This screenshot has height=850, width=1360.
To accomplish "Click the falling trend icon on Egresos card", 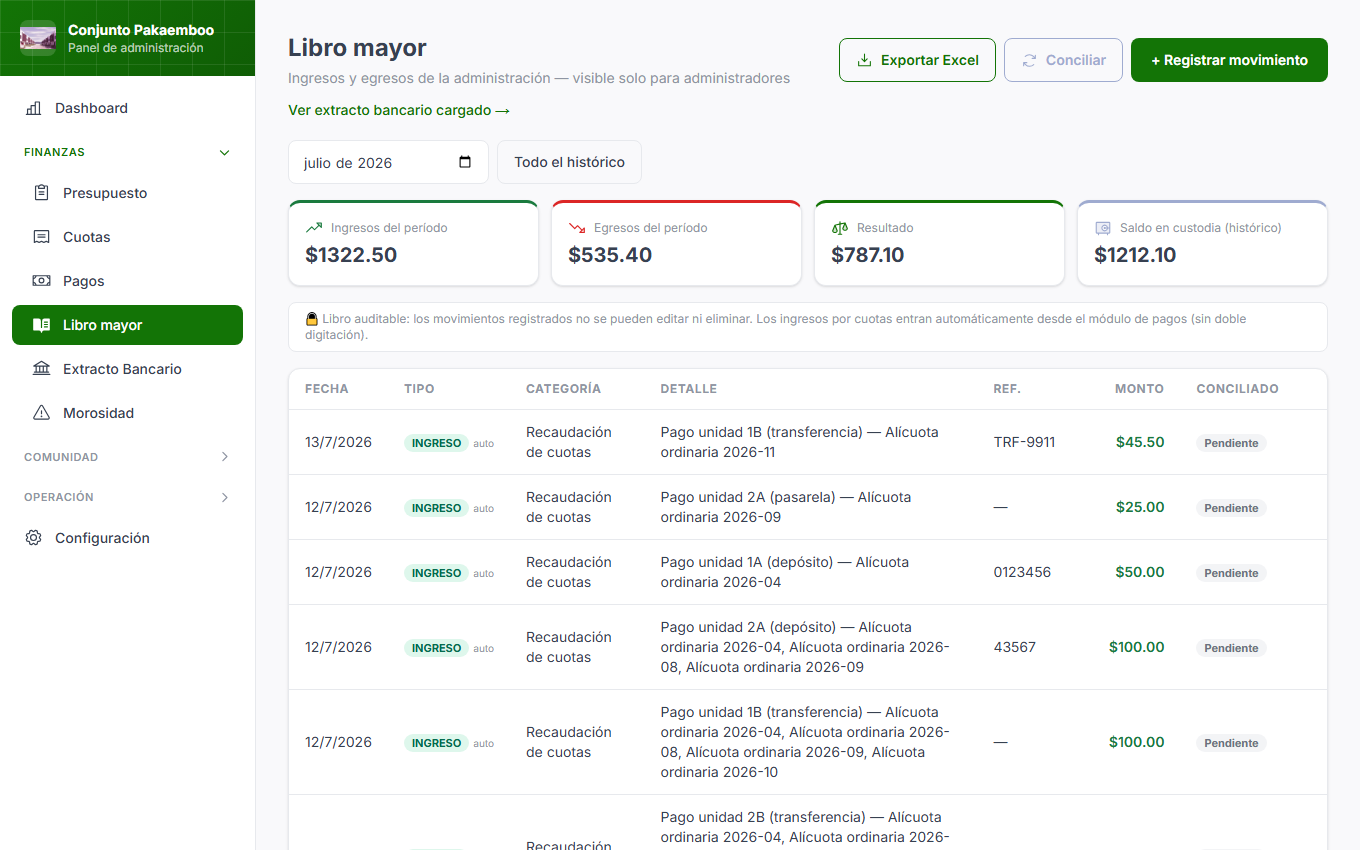I will [577, 228].
